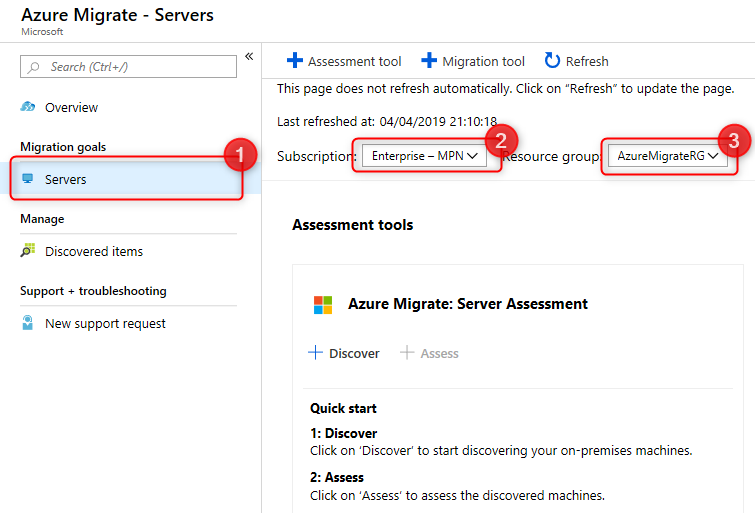
Task: Click the Quick start heading
Action: point(343,408)
